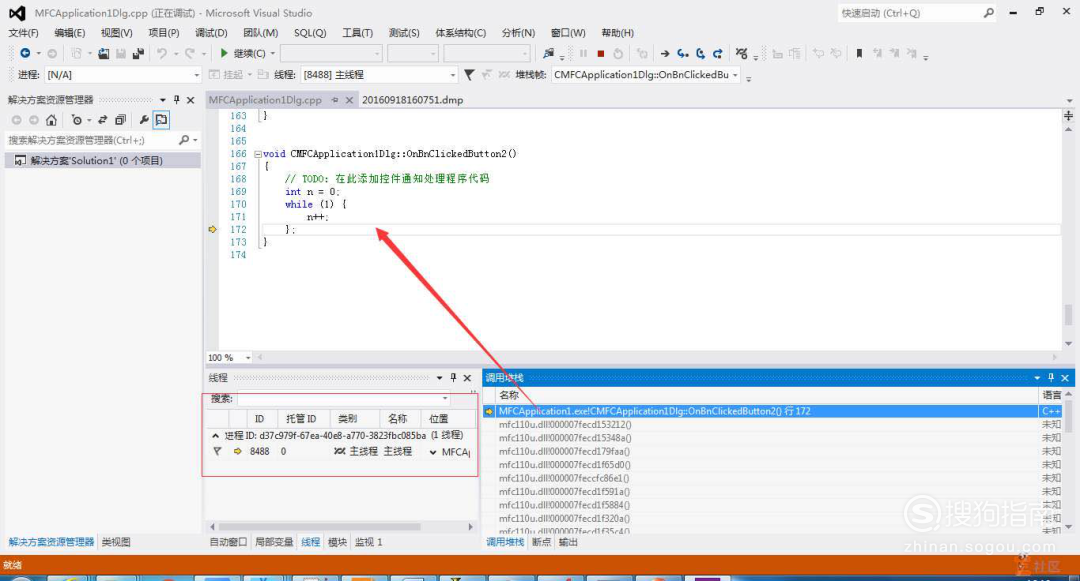Switch to the 类视图 tab
This screenshot has width=1080, height=581.
click(x=116, y=542)
